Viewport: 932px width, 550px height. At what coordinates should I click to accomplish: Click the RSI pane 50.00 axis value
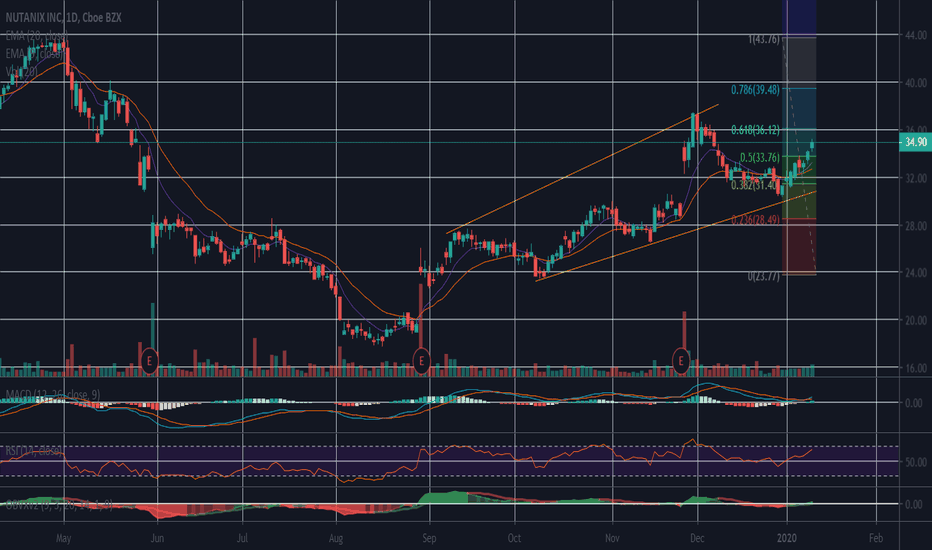(916, 461)
